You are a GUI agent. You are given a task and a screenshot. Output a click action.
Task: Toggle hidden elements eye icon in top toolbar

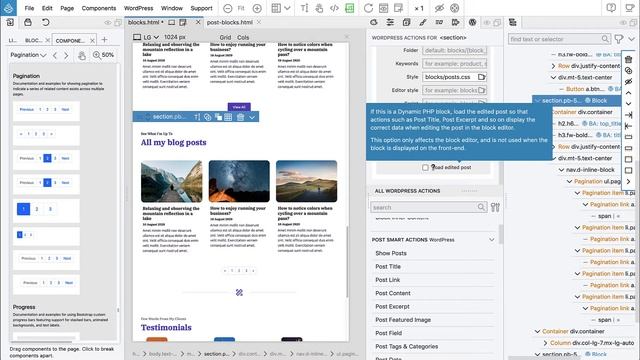439,8
